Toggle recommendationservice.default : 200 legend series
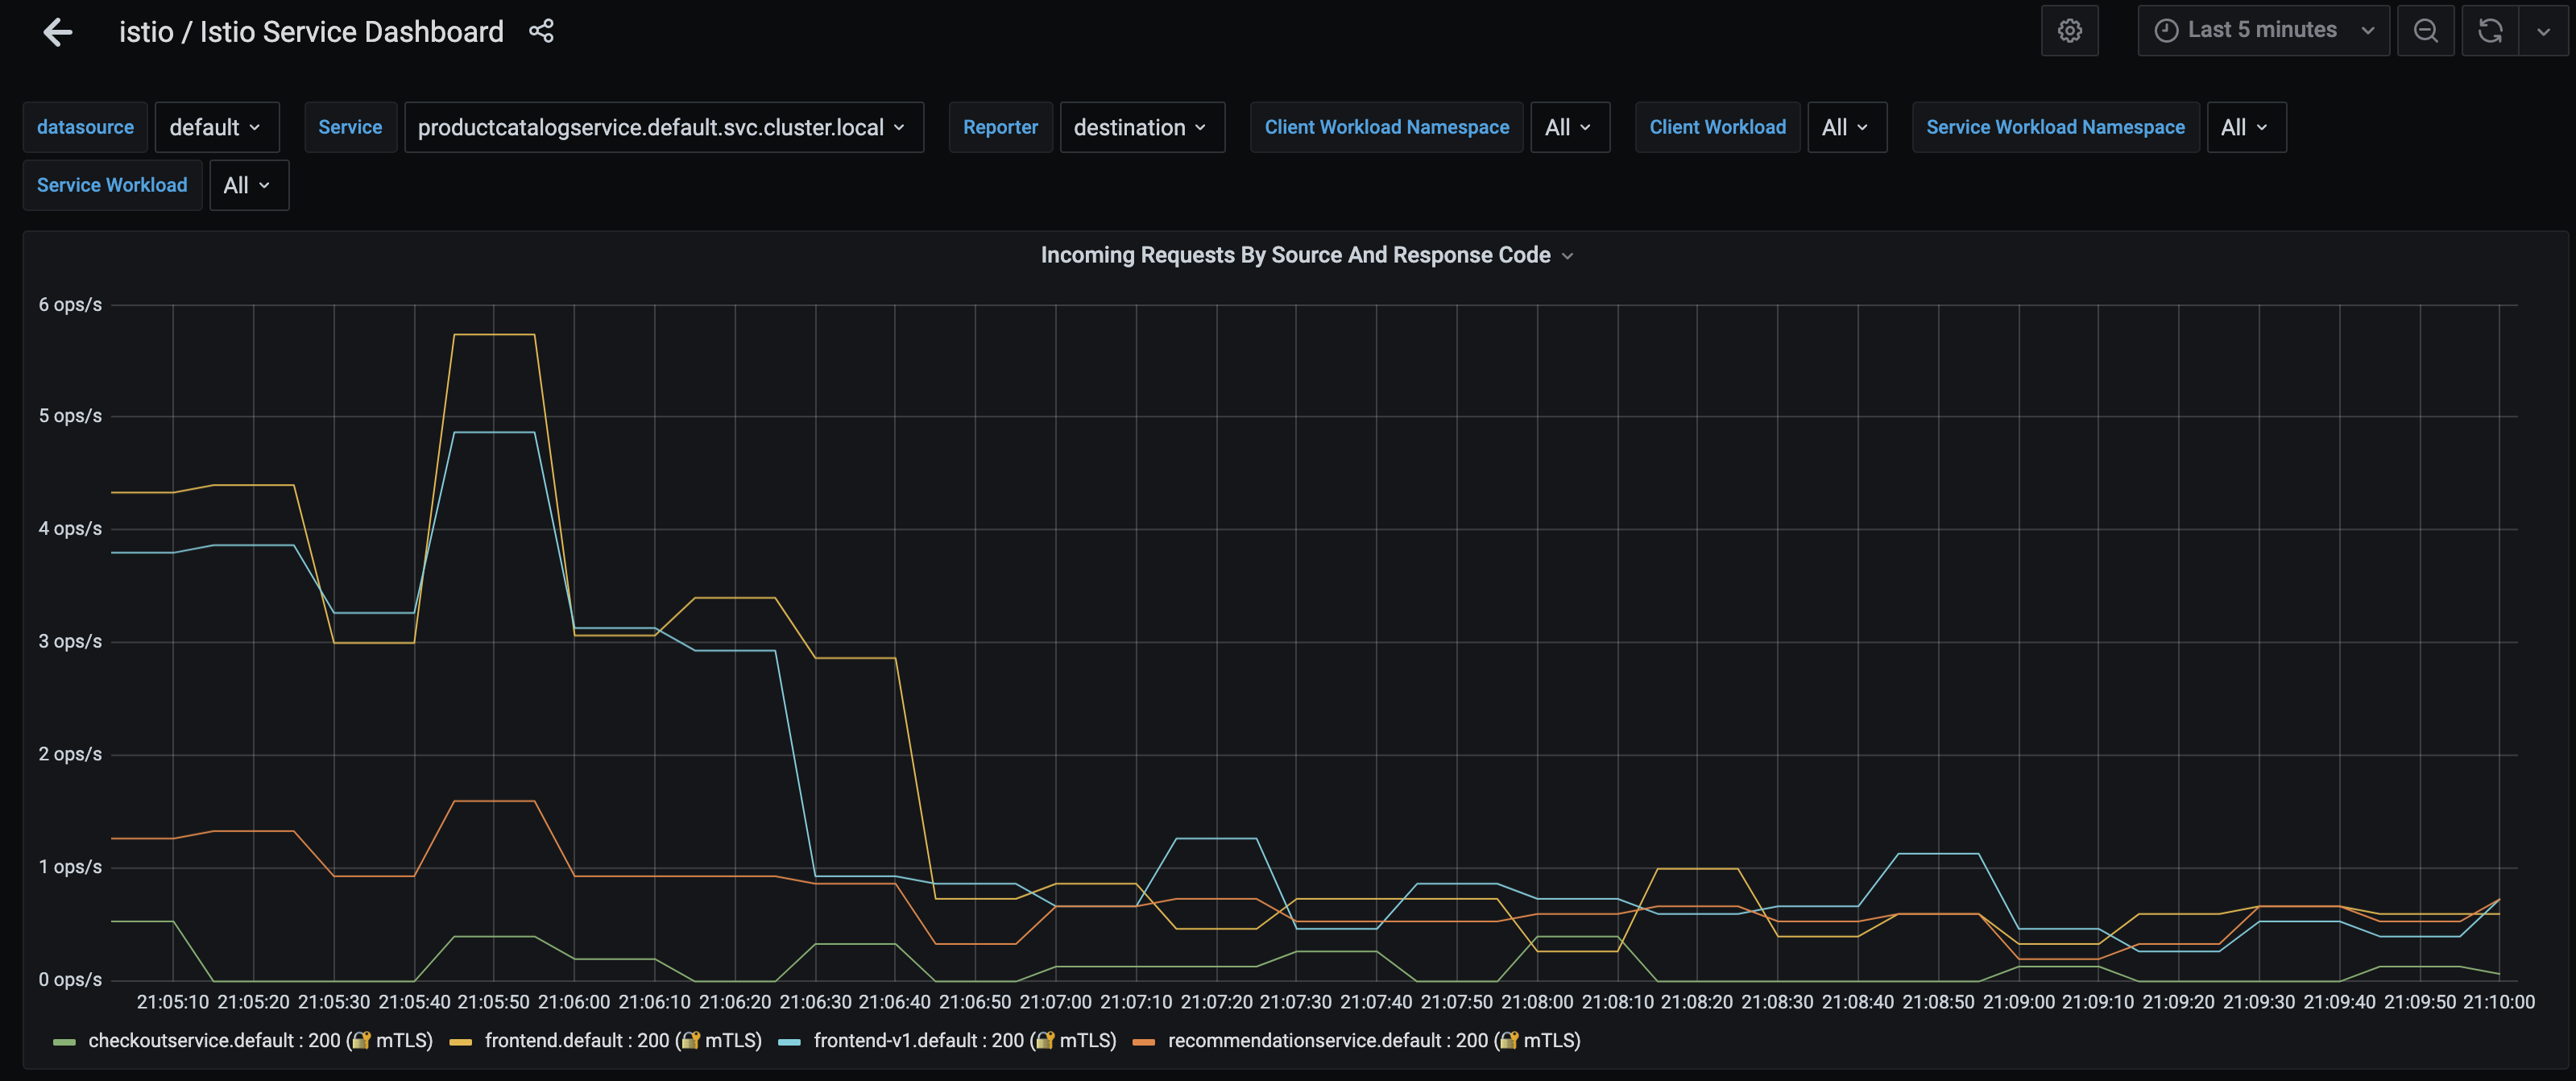 click(x=1374, y=1041)
